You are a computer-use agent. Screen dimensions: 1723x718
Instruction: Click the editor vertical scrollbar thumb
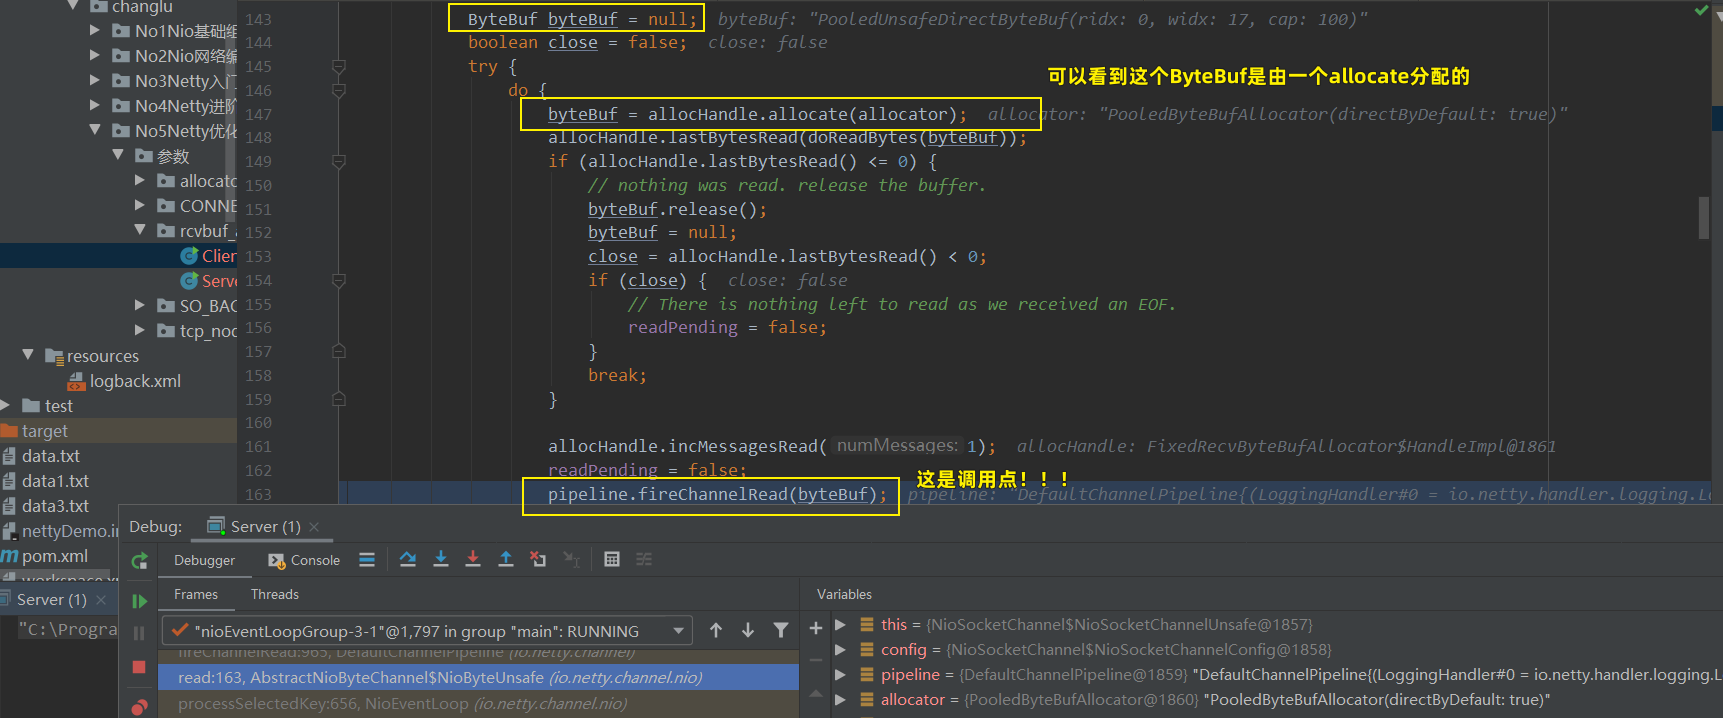(1704, 218)
